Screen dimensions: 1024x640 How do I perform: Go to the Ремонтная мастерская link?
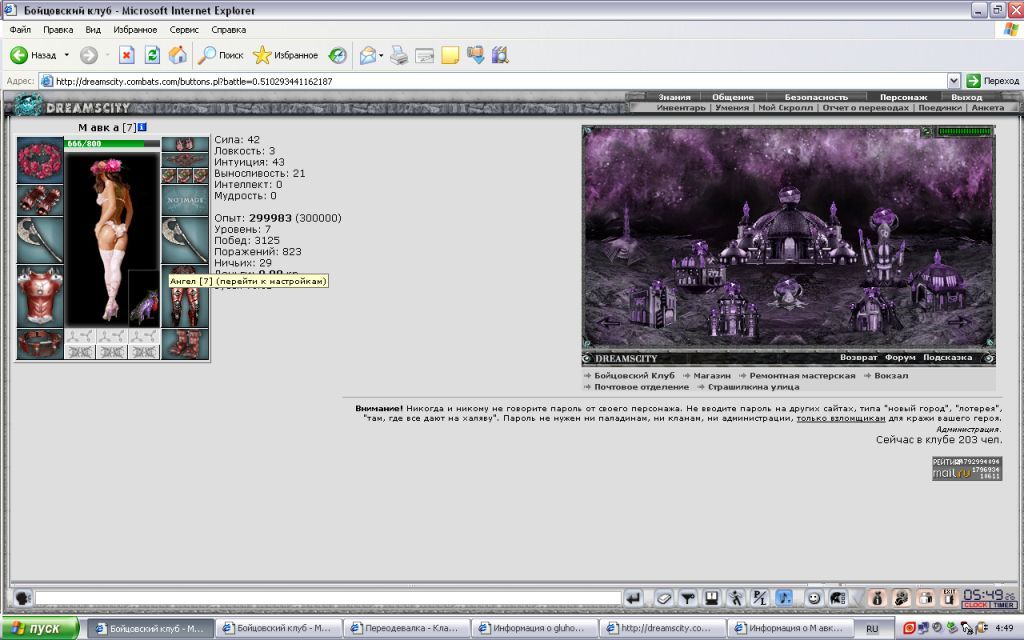click(x=802, y=376)
